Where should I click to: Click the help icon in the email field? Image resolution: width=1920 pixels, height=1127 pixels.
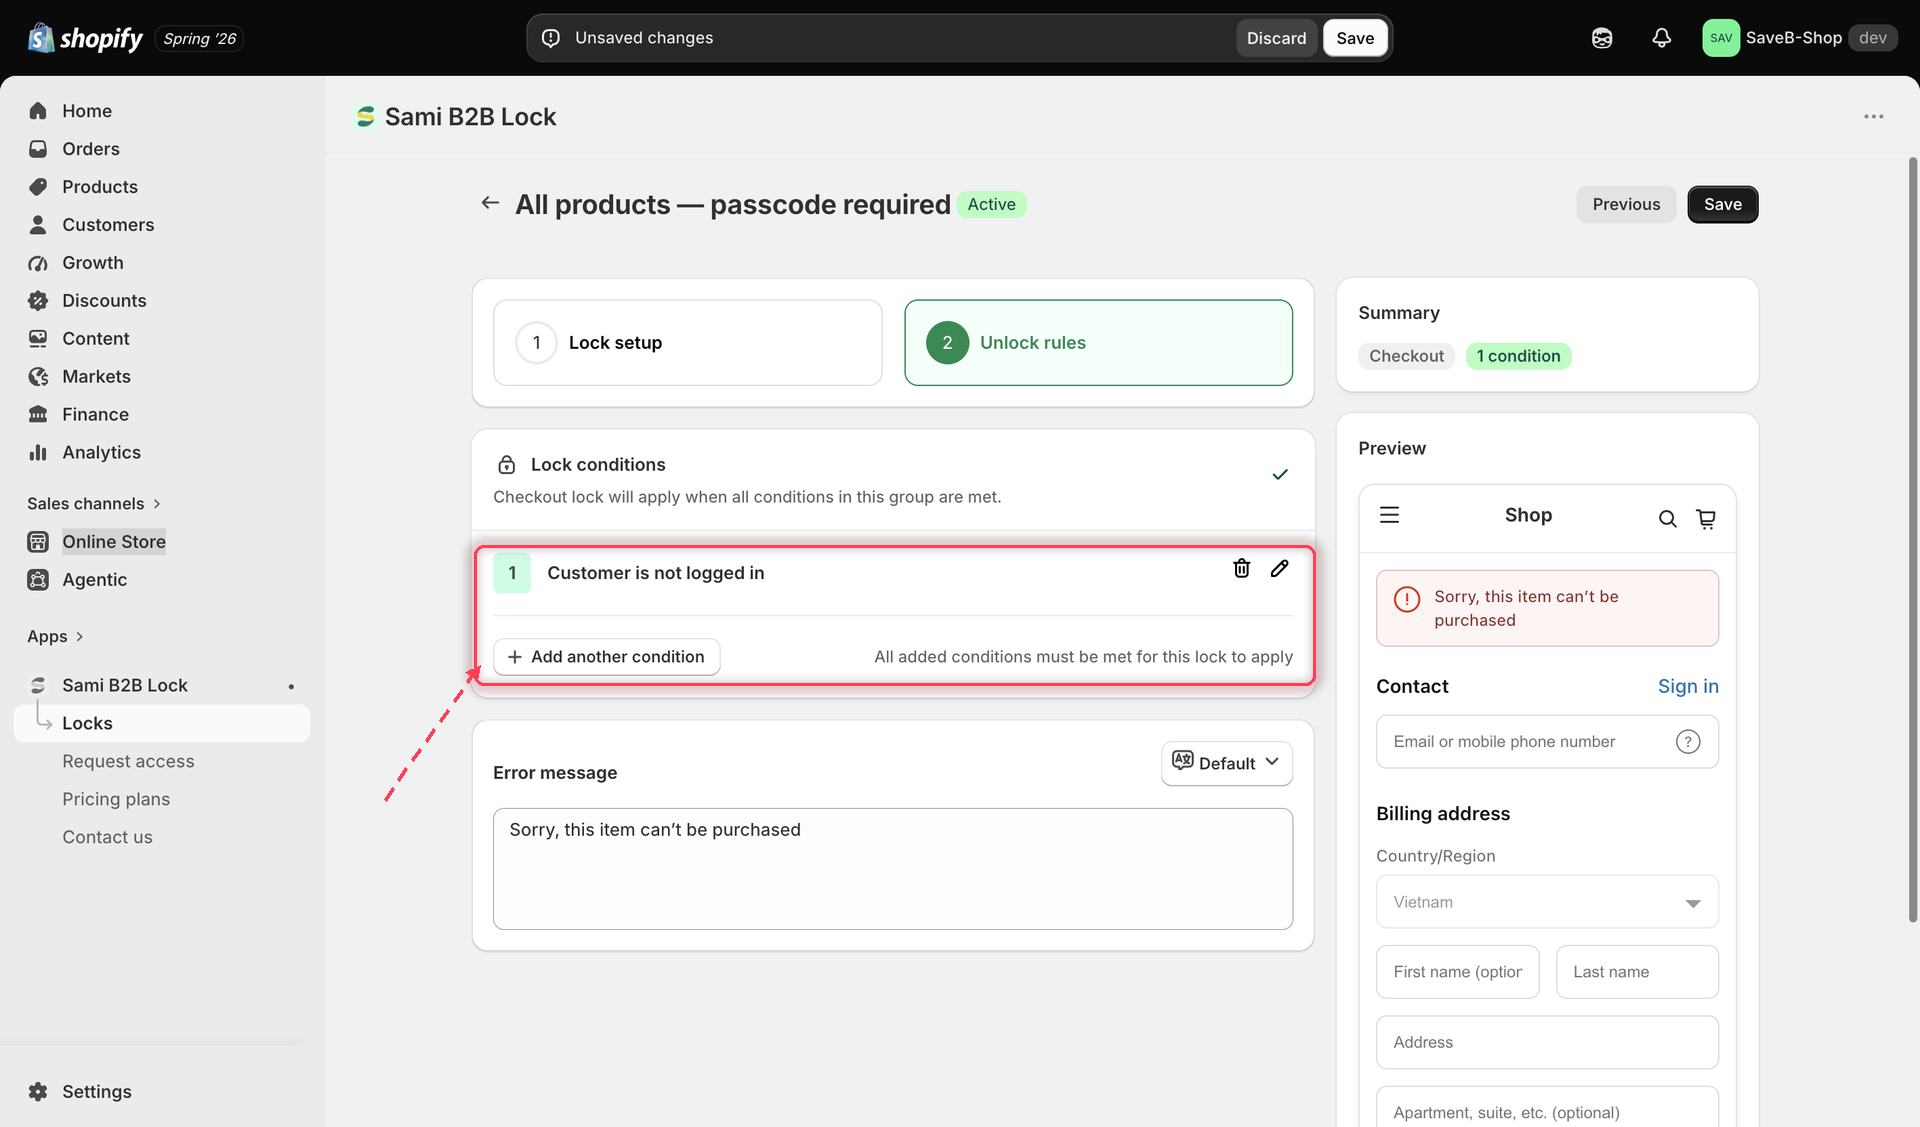point(1688,742)
